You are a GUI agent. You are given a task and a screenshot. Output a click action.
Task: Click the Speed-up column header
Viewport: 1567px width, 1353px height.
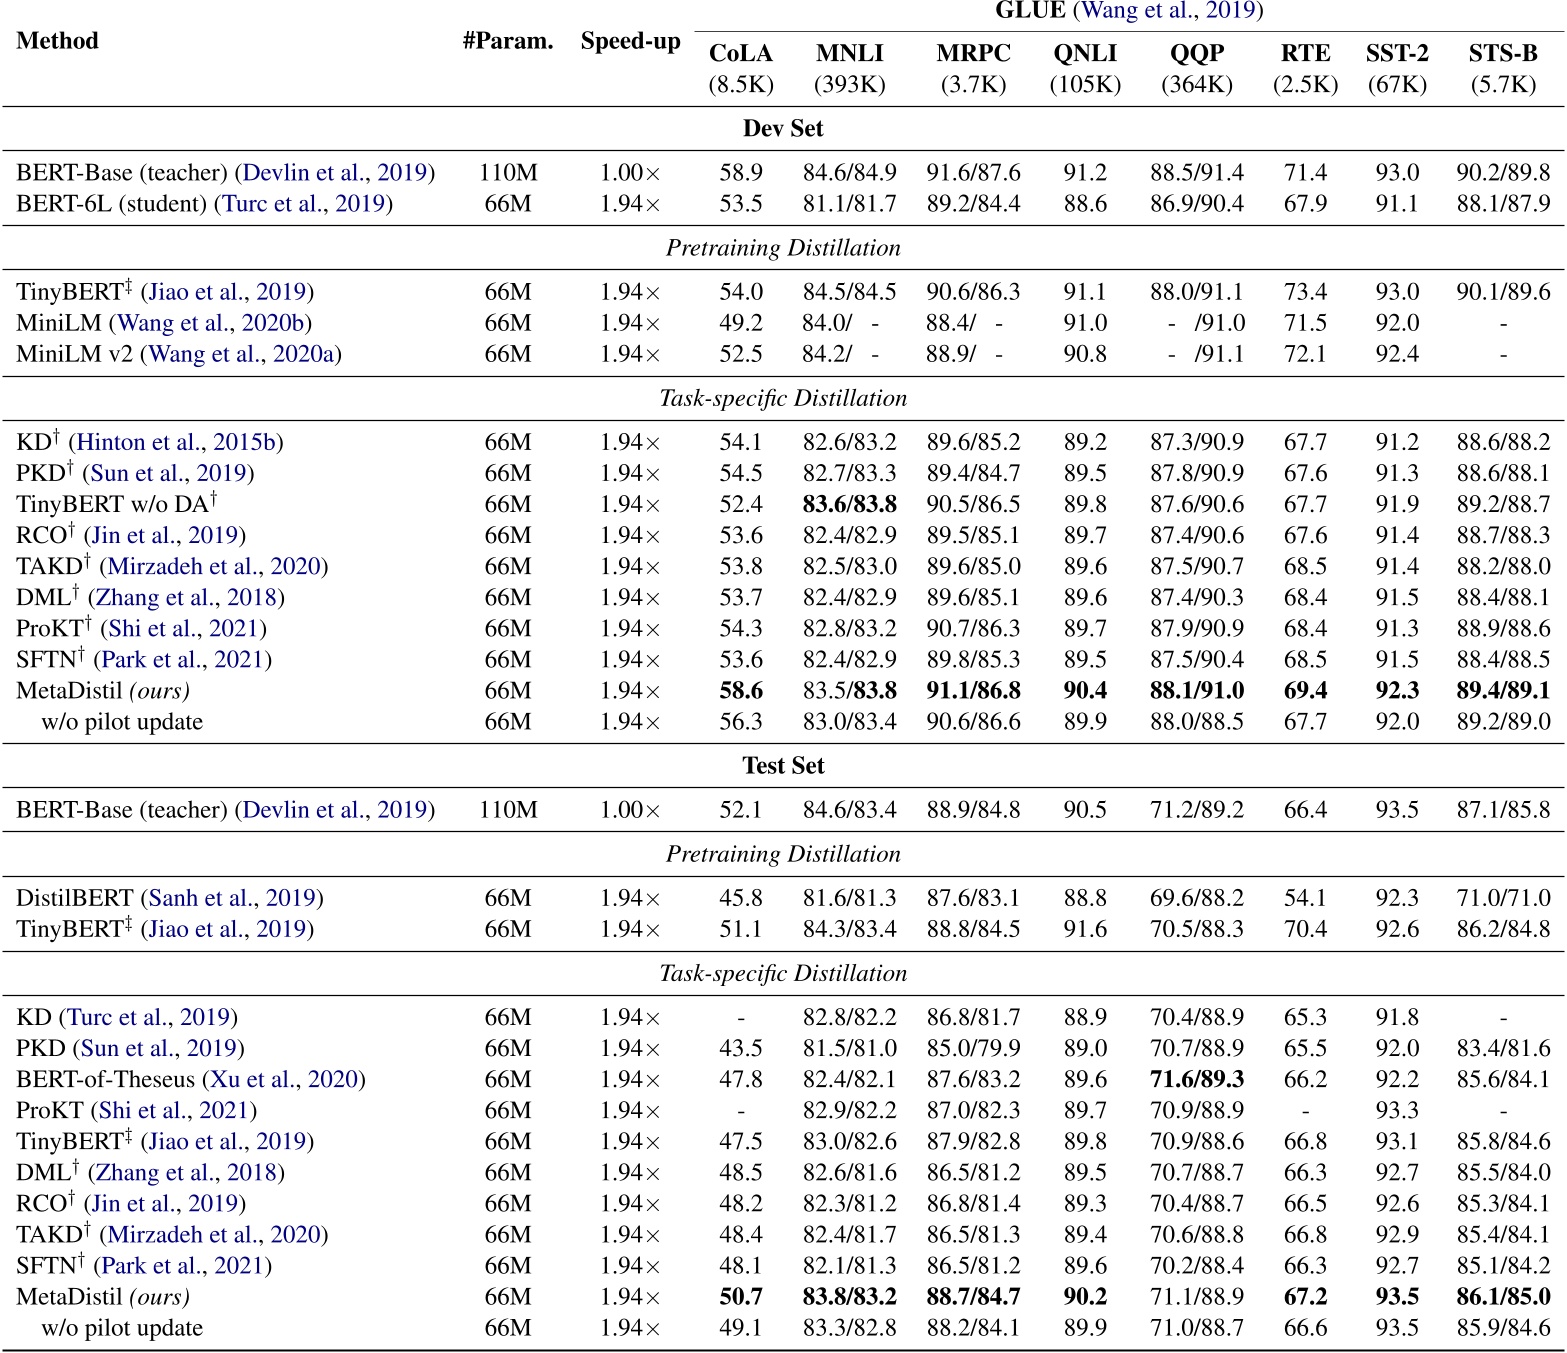(630, 42)
